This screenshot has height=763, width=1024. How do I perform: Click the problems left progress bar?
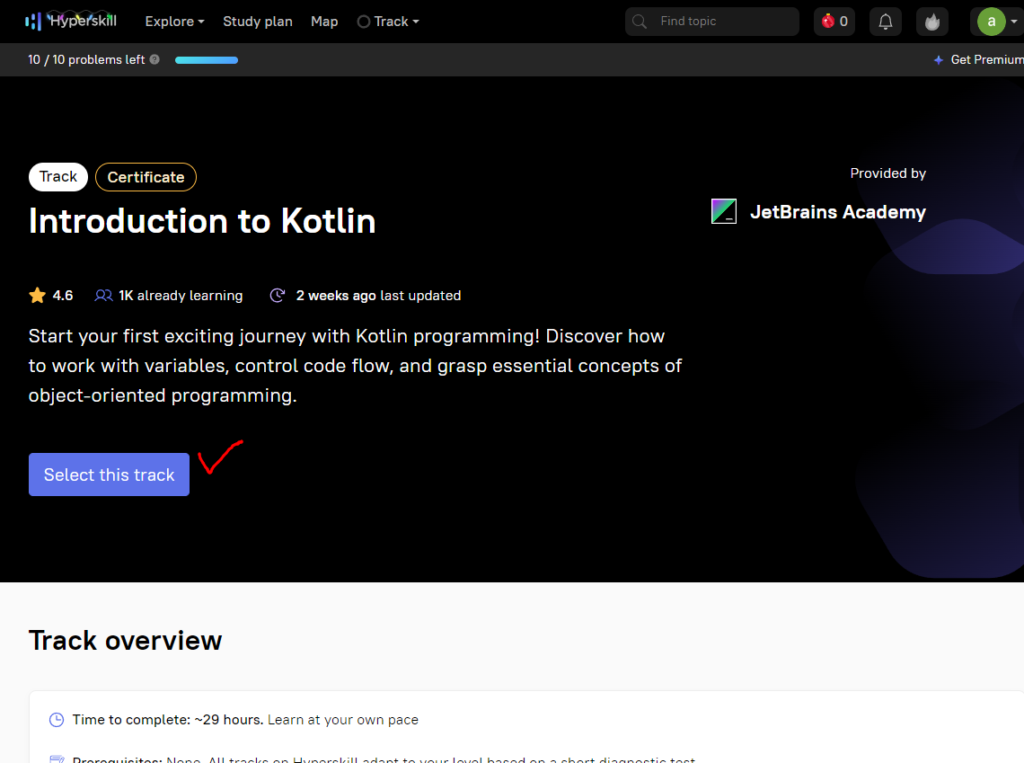coord(206,60)
